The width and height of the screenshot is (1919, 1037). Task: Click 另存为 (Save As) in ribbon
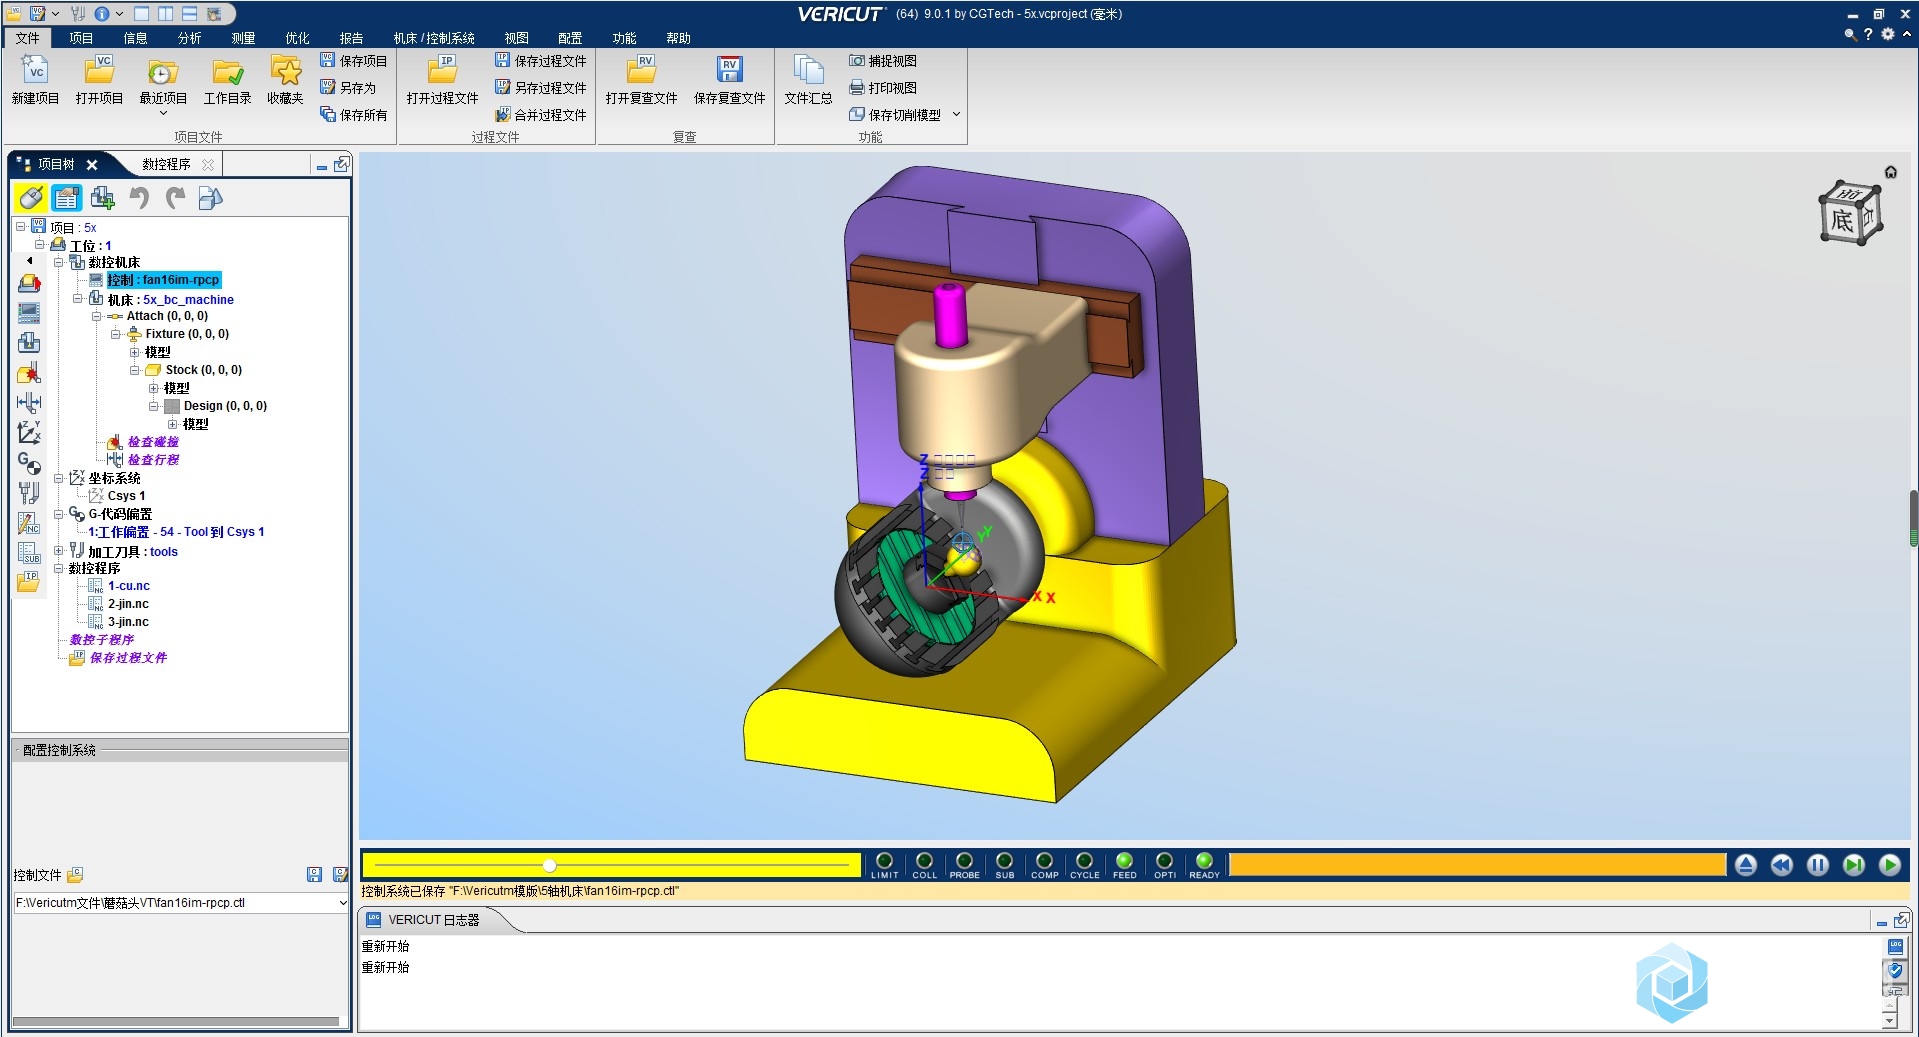(x=348, y=88)
